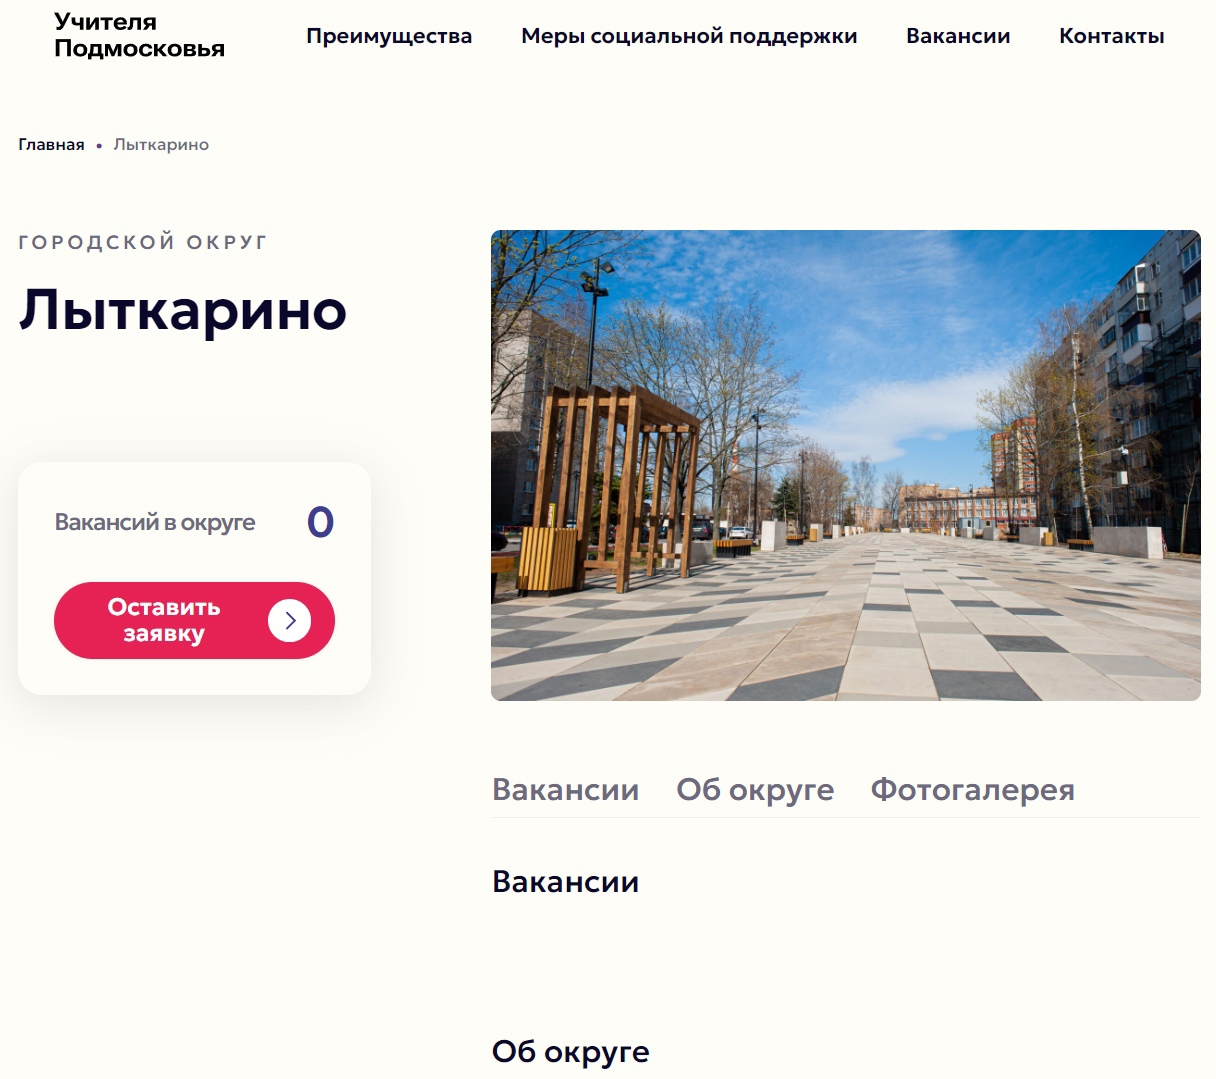This screenshot has width=1216, height=1079.
Task: Click the ГОРОДСКОЙ ОКРУГ caption
Action: [x=143, y=242]
